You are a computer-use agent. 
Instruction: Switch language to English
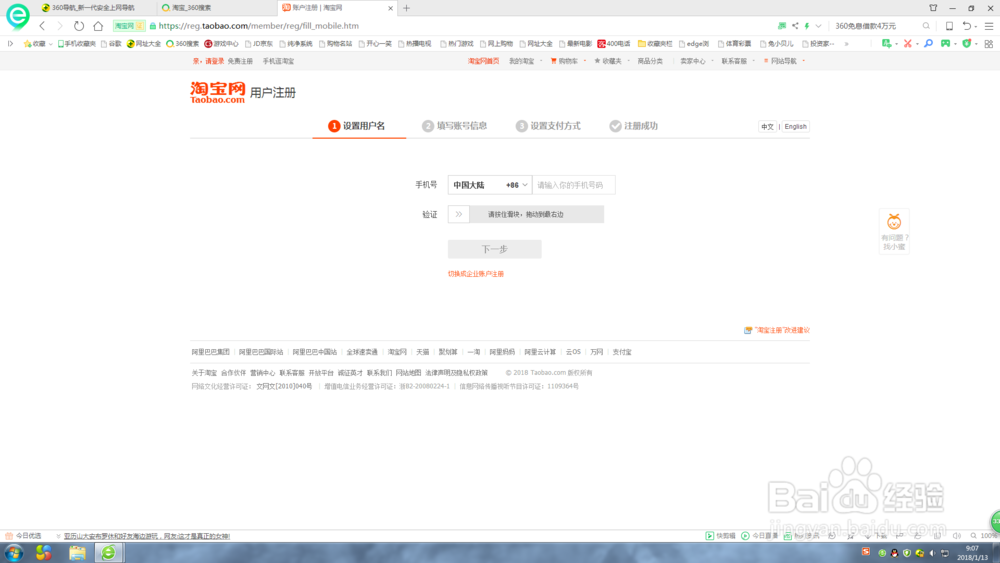click(795, 127)
